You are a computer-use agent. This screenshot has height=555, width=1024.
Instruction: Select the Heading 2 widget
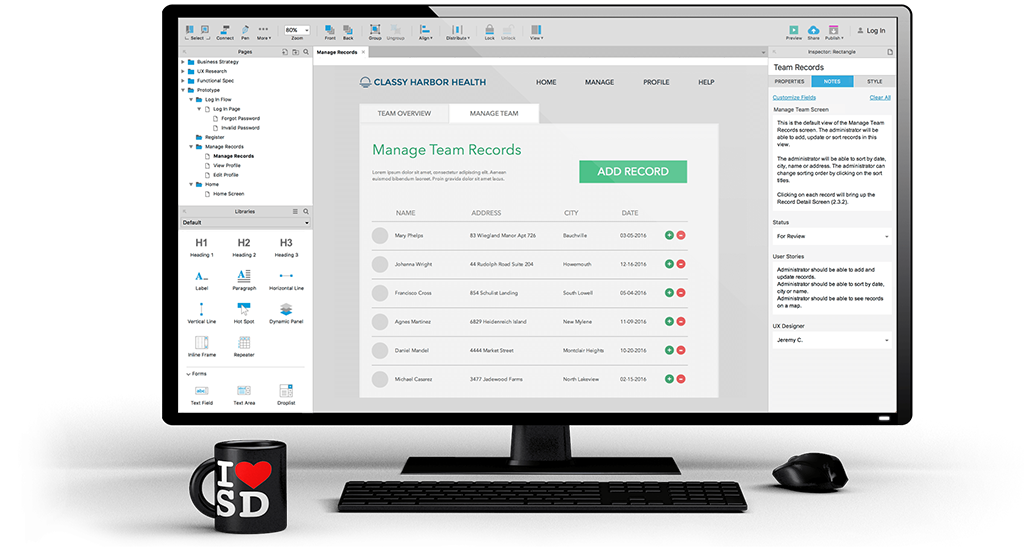(244, 247)
